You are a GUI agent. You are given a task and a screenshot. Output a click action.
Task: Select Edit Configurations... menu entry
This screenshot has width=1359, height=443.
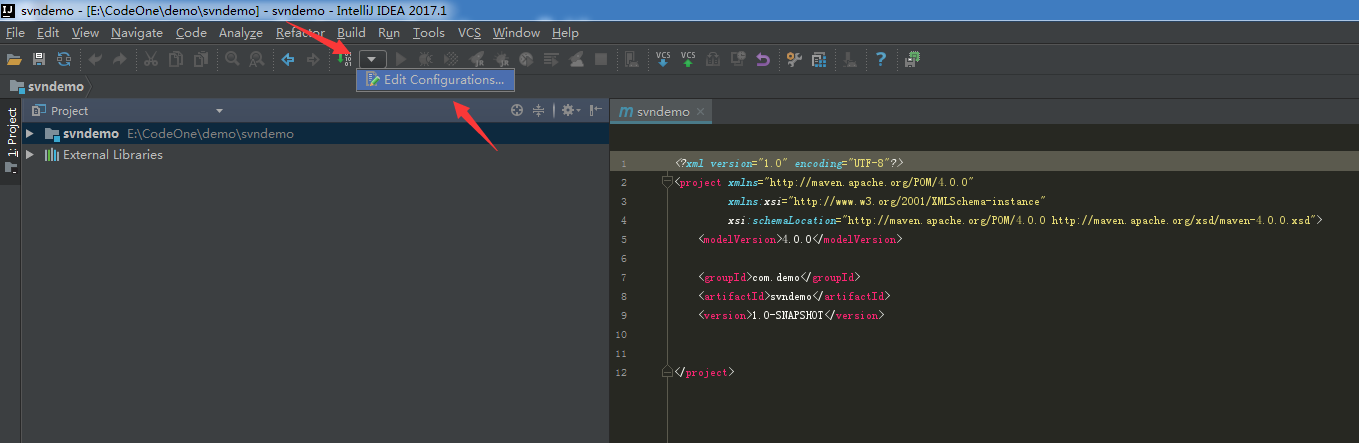pyautogui.click(x=435, y=79)
